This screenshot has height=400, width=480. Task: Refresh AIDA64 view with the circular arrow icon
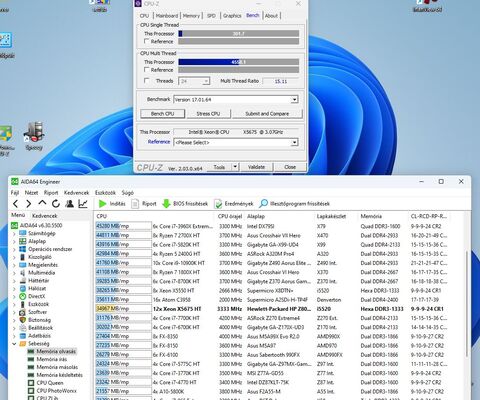tap(56, 203)
